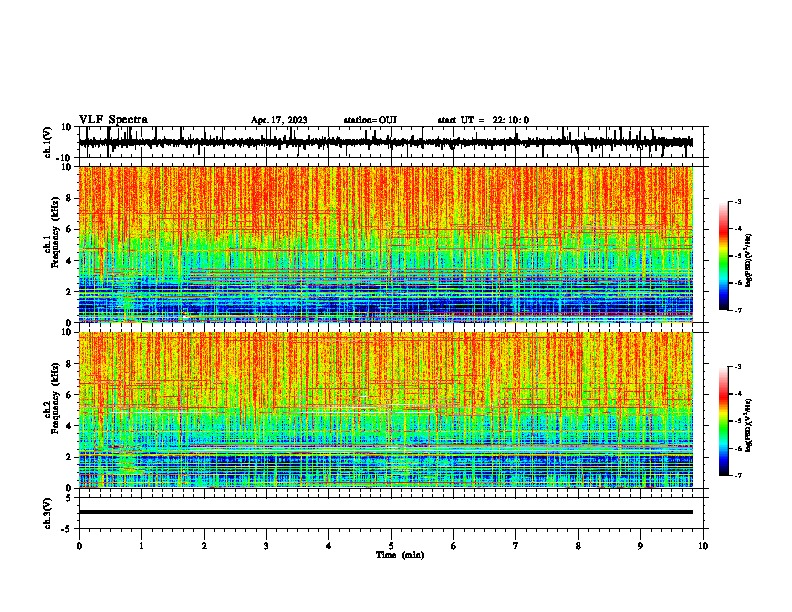Click the "VLF Spectra" title text
Screen dimensions: 792x612
pos(113,120)
